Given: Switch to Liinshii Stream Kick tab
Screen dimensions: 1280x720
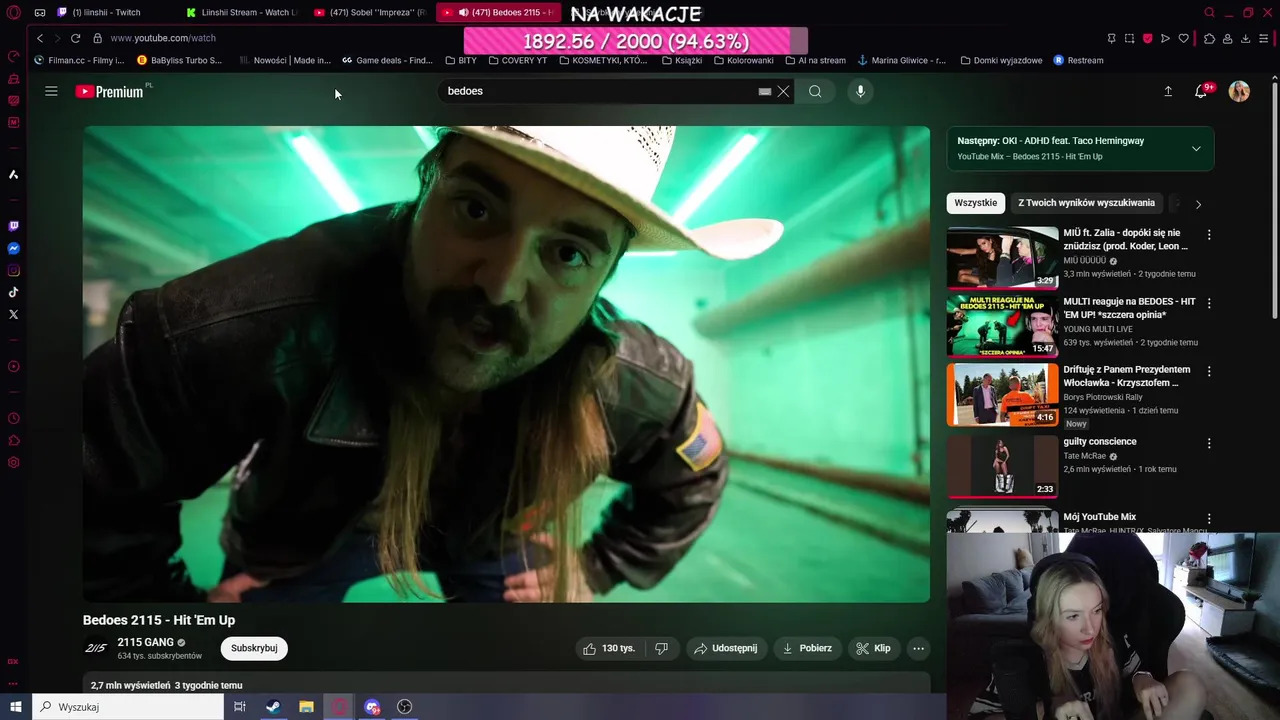Looking at the screenshot, I should [x=240, y=13].
